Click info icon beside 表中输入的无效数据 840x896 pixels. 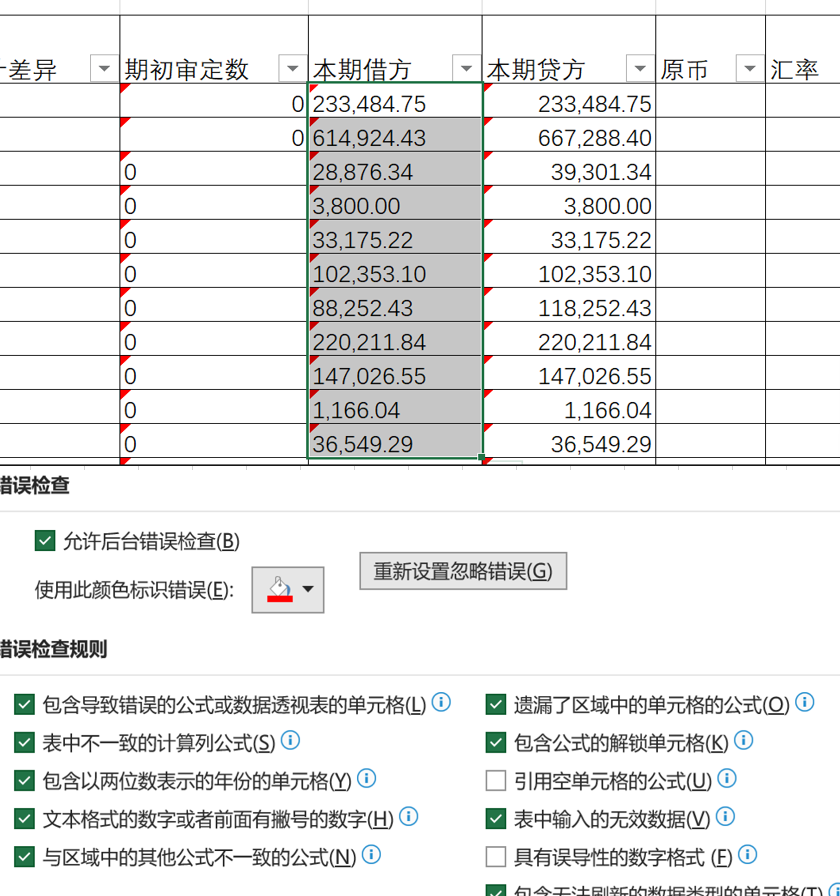[x=725, y=817]
